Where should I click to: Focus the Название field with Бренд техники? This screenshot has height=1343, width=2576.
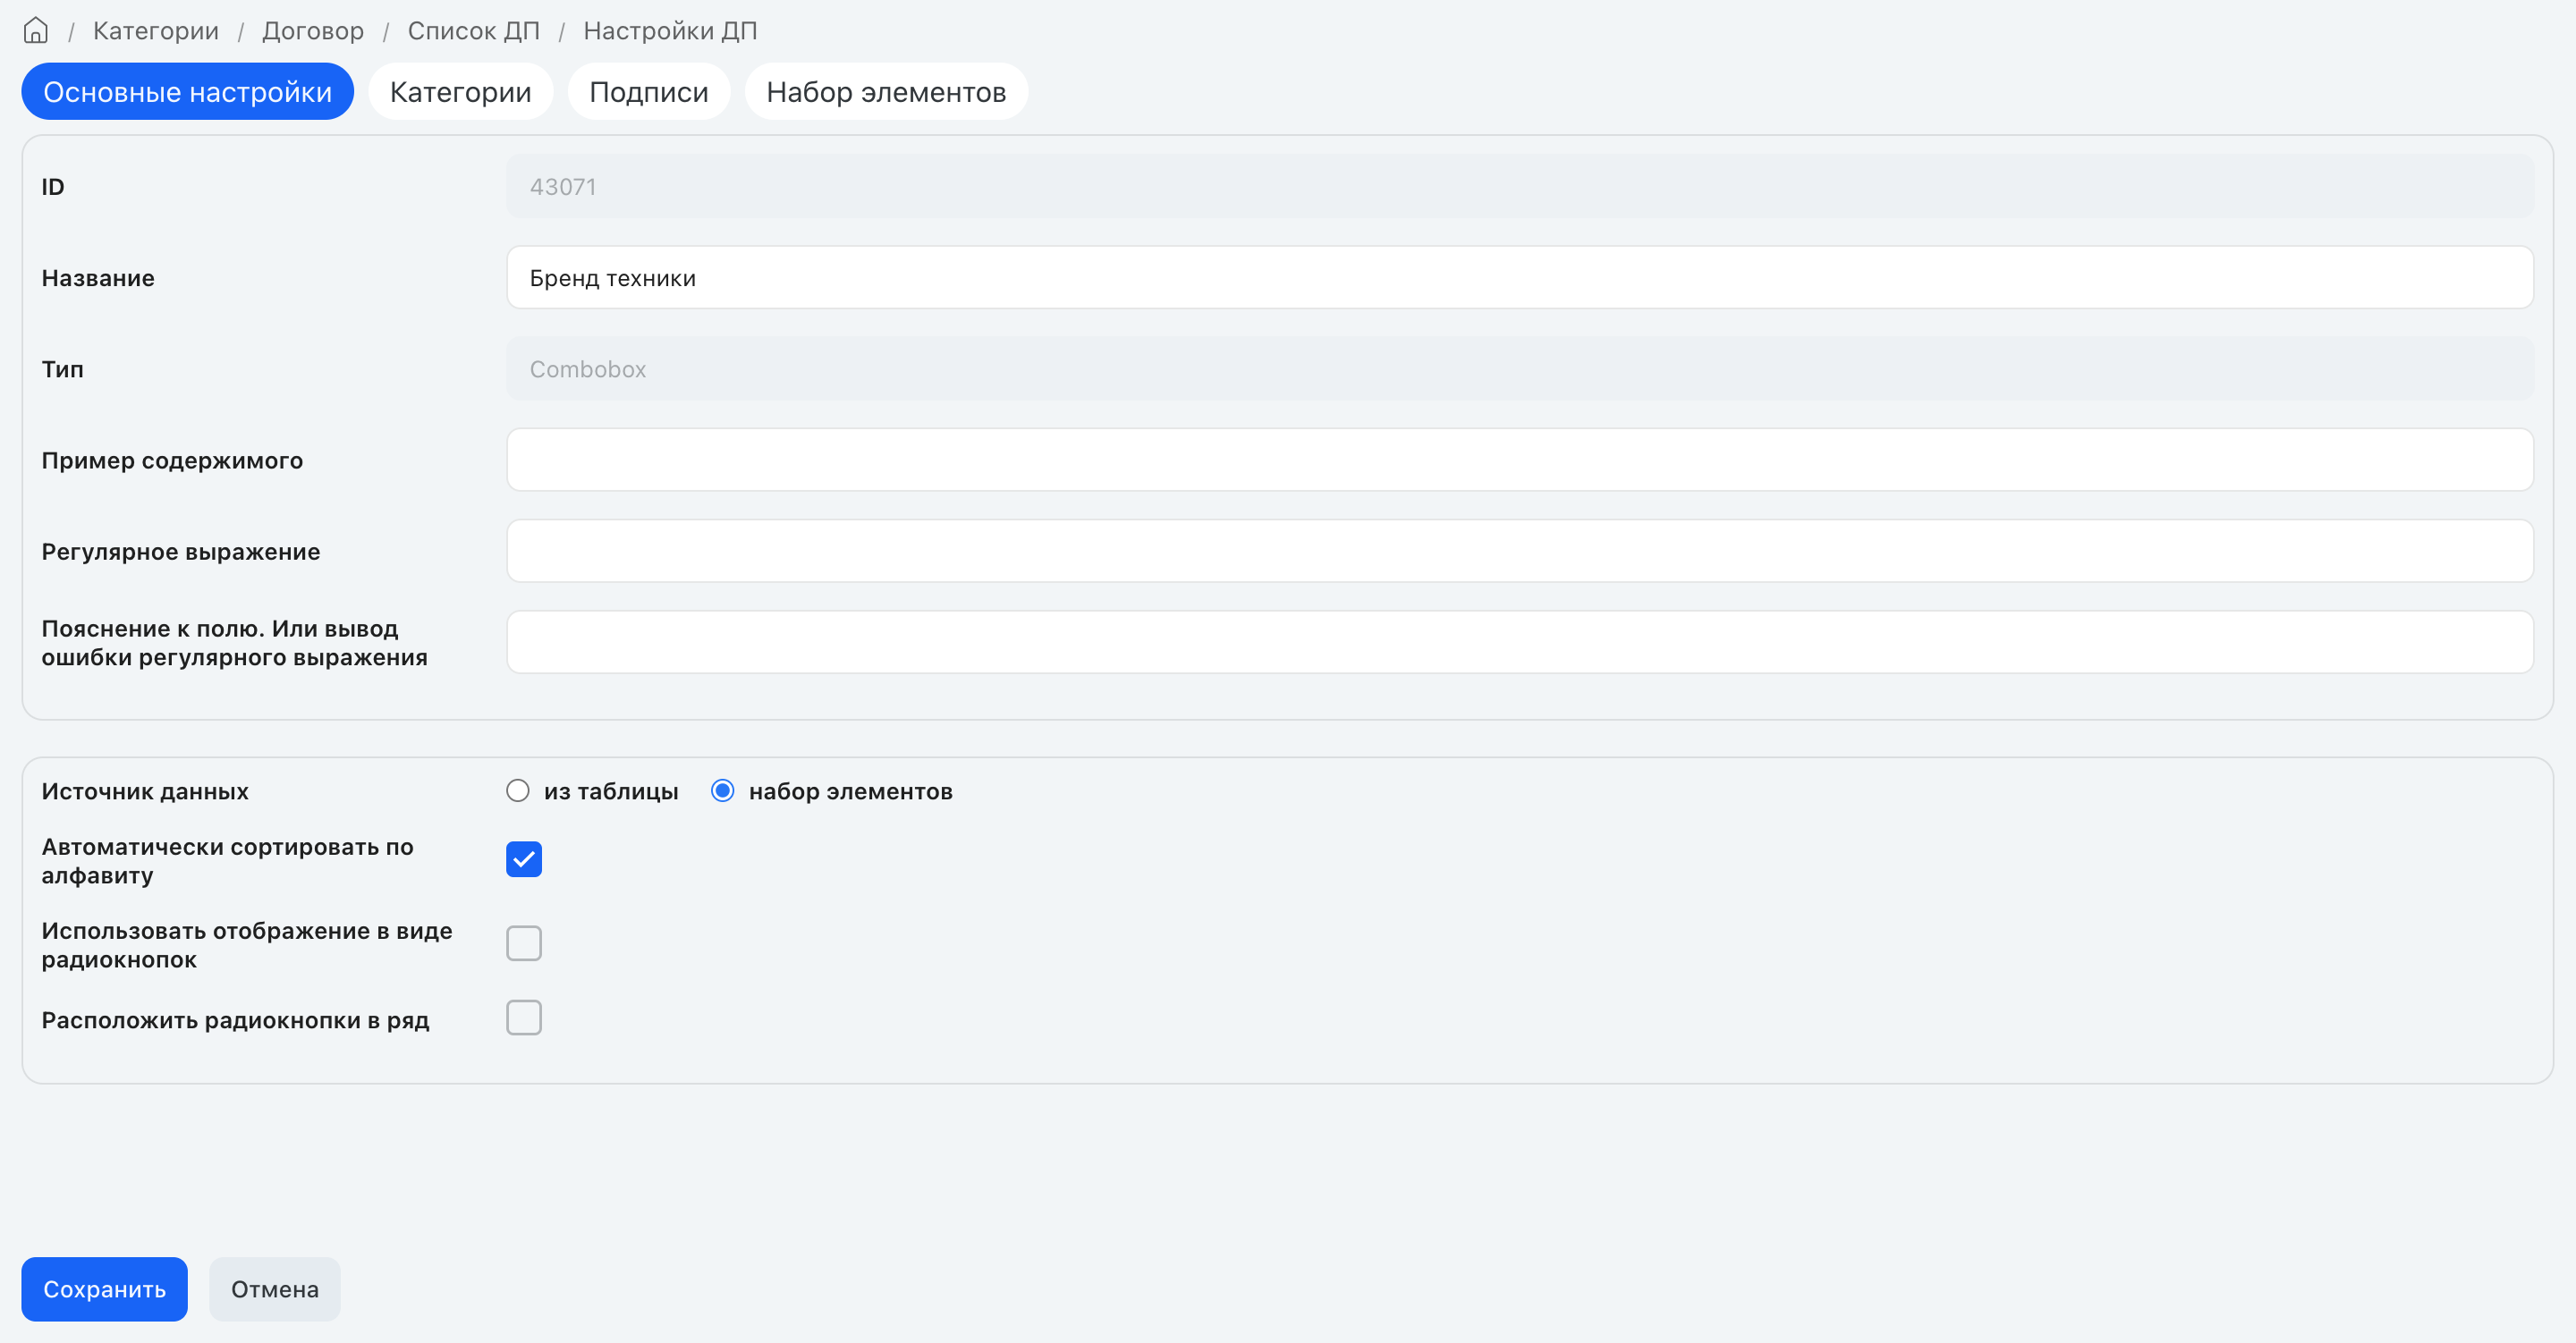tap(1520, 278)
